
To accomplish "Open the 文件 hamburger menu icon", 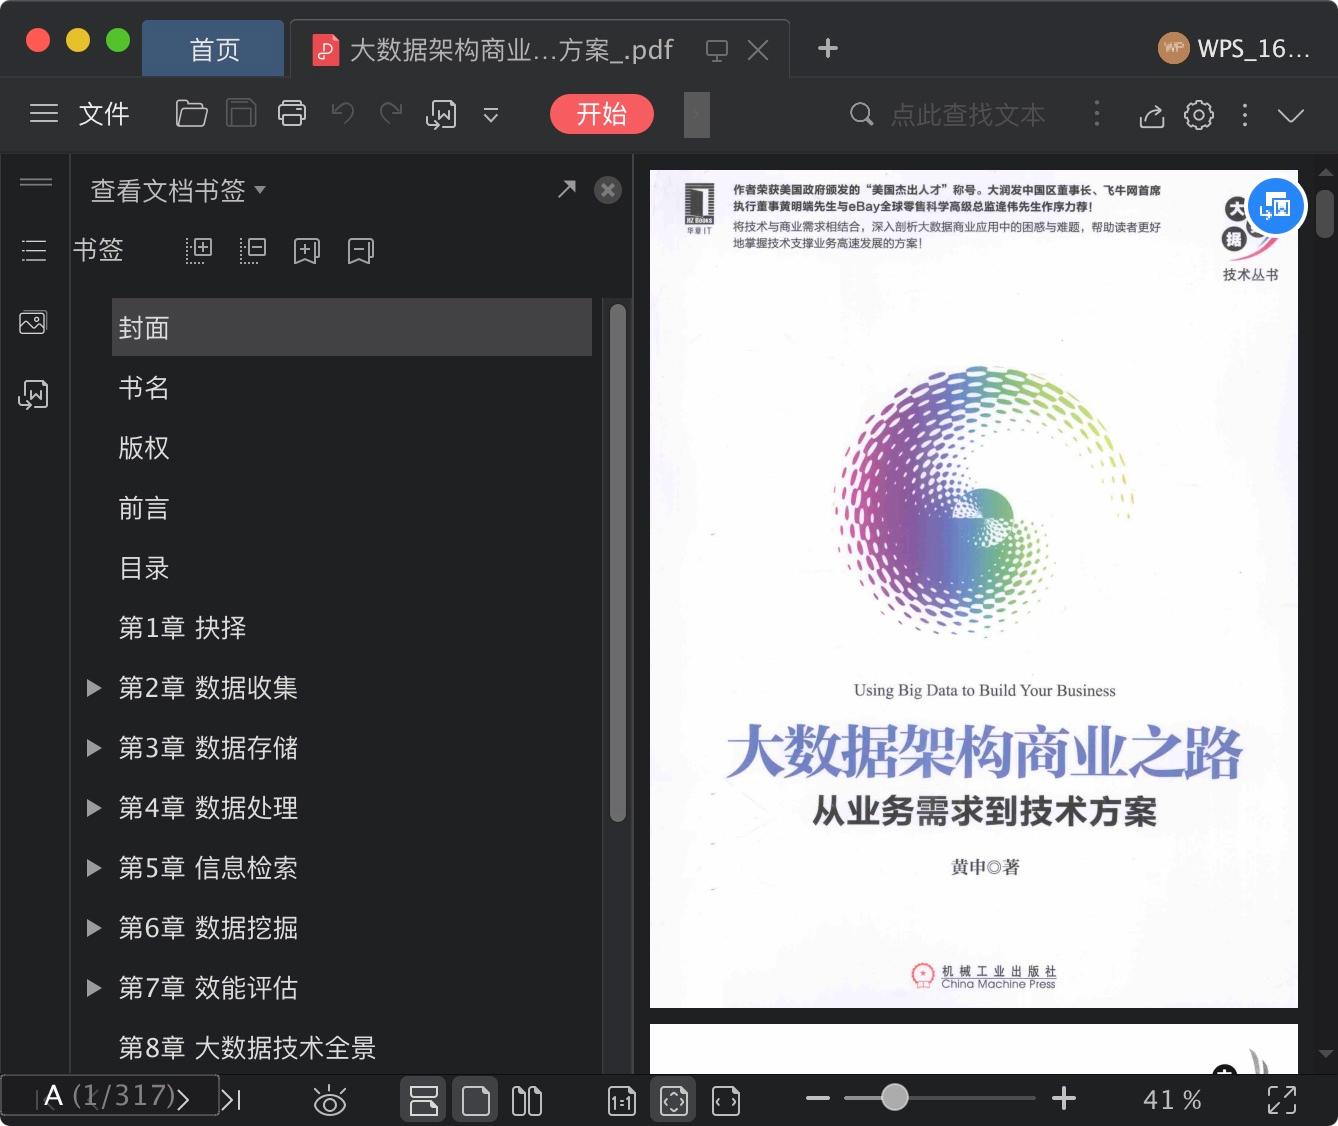I will pos(43,114).
